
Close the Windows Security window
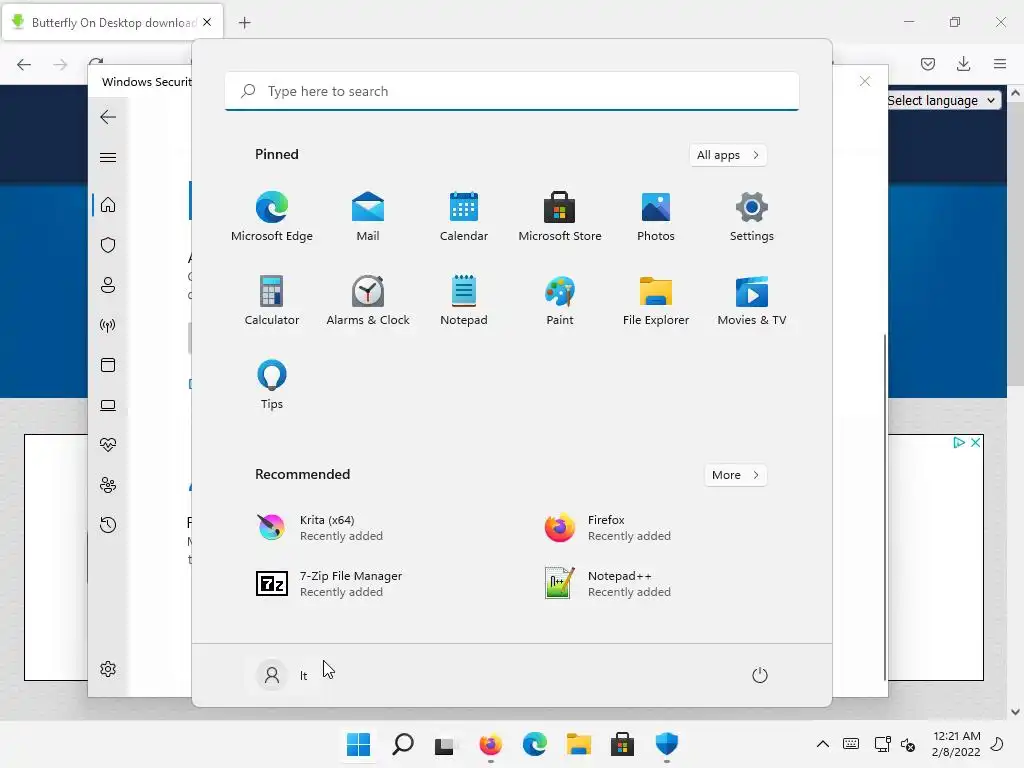(x=865, y=81)
